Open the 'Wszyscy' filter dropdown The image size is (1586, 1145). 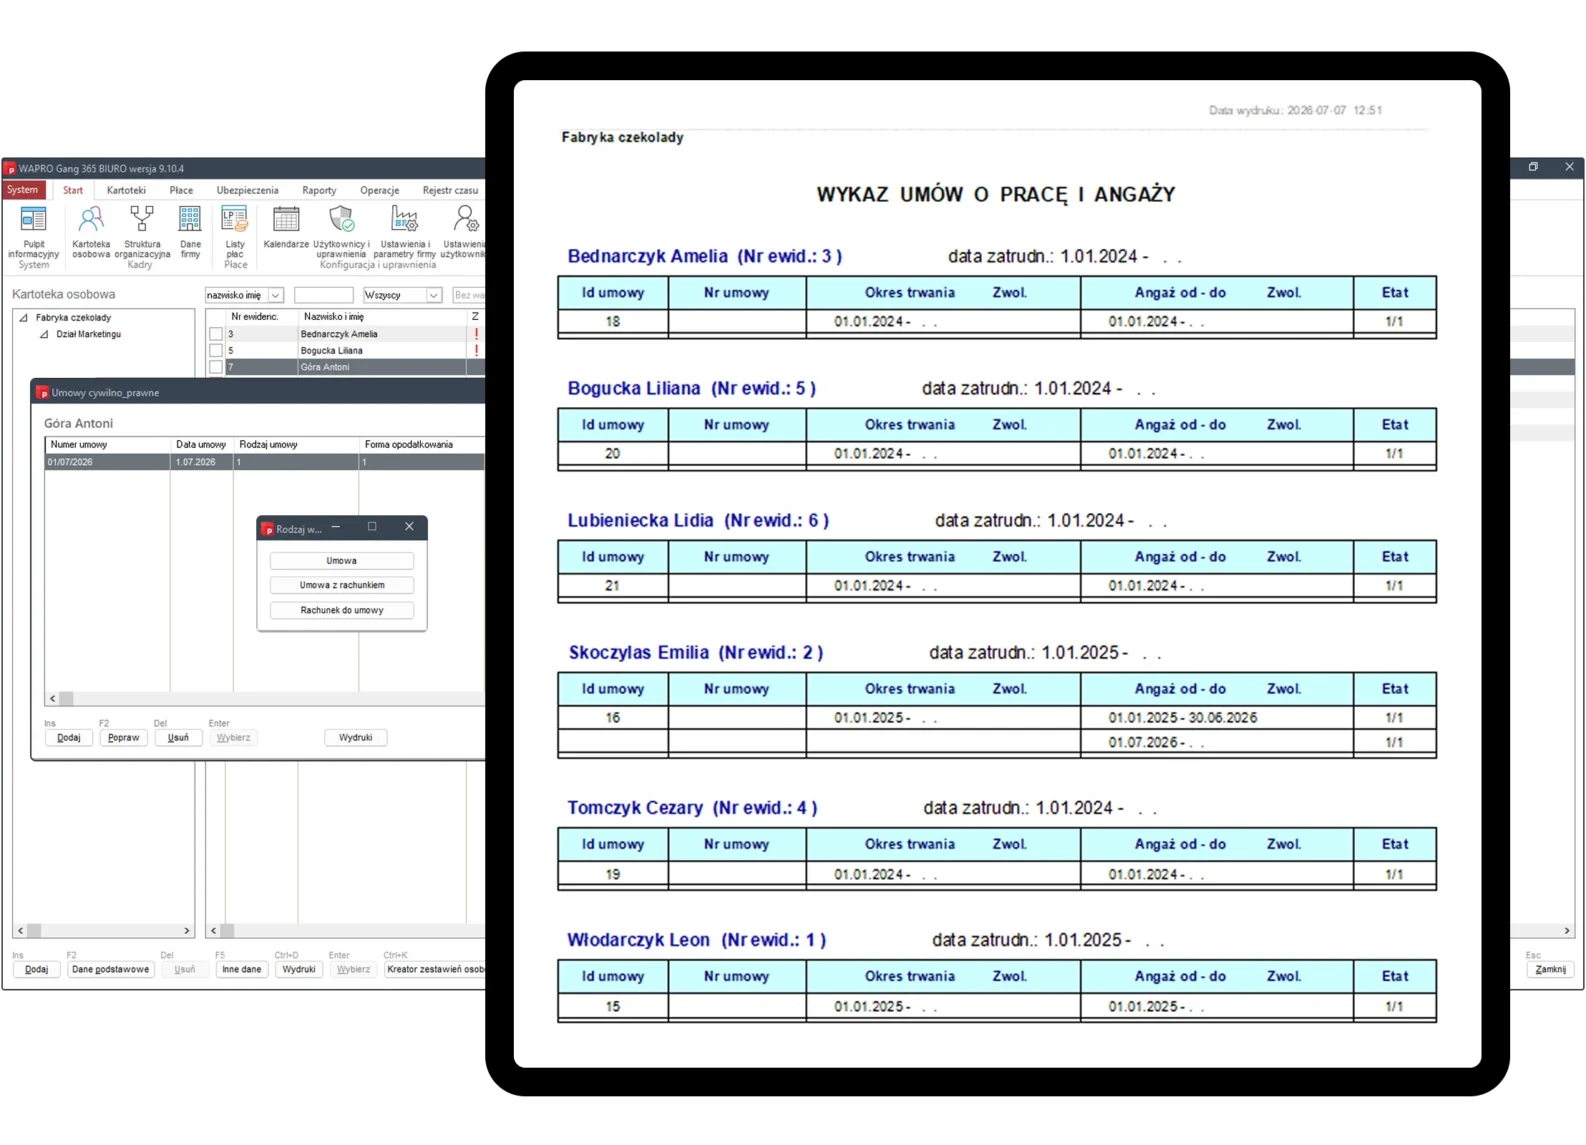point(434,295)
